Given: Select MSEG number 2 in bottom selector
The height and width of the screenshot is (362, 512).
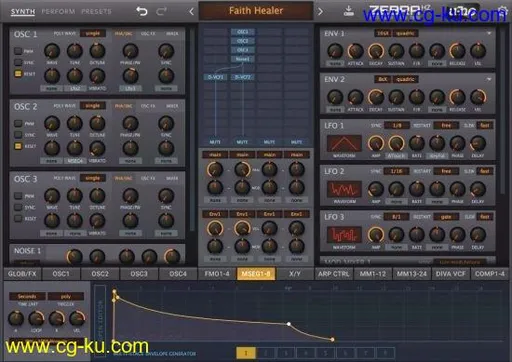Looking at the screenshot, I should pos(266,353).
